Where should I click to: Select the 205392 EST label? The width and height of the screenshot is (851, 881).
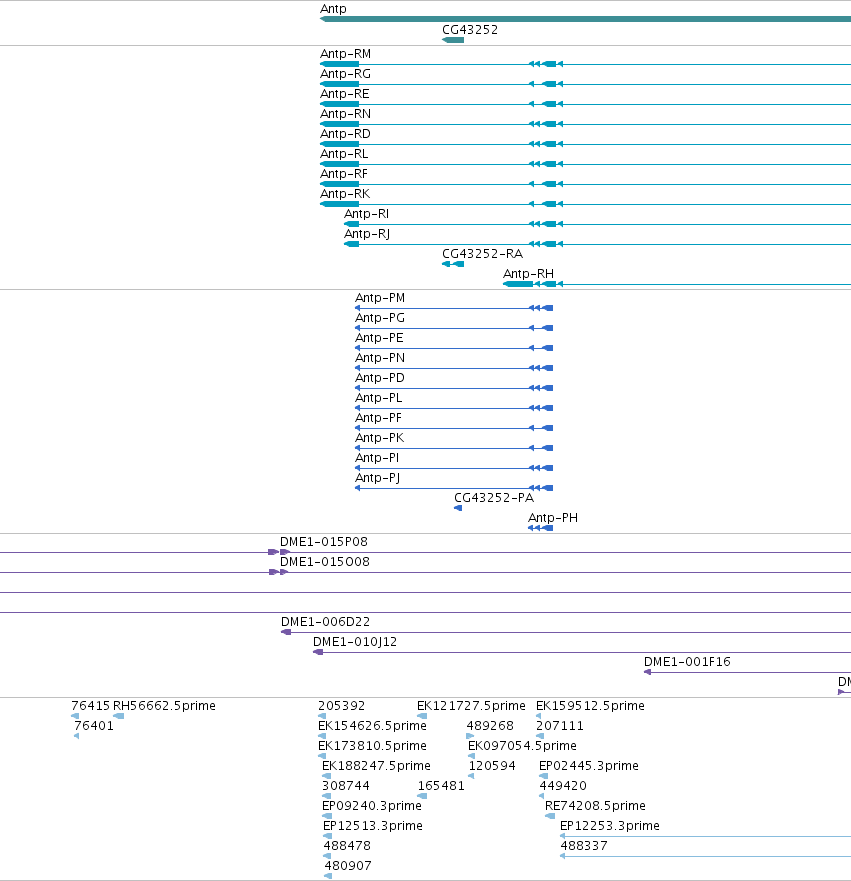pyautogui.click(x=342, y=706)
